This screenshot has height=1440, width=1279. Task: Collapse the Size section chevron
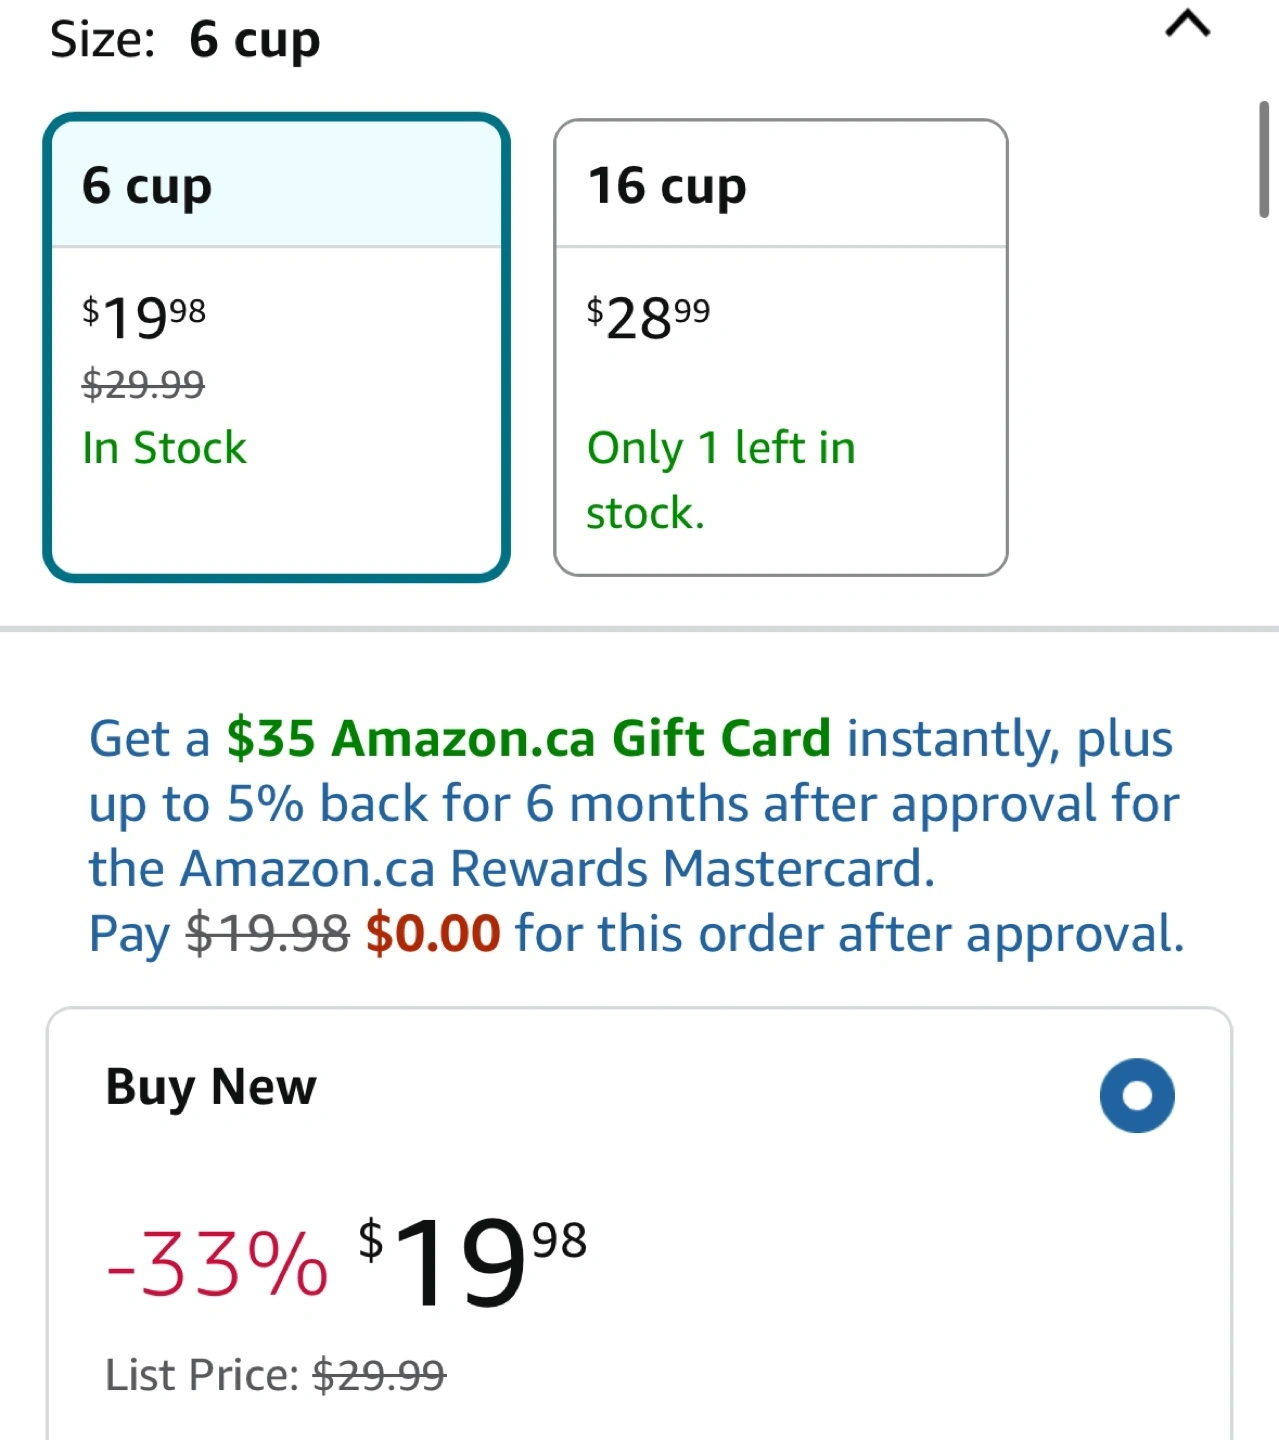[x=1187, y=24]
